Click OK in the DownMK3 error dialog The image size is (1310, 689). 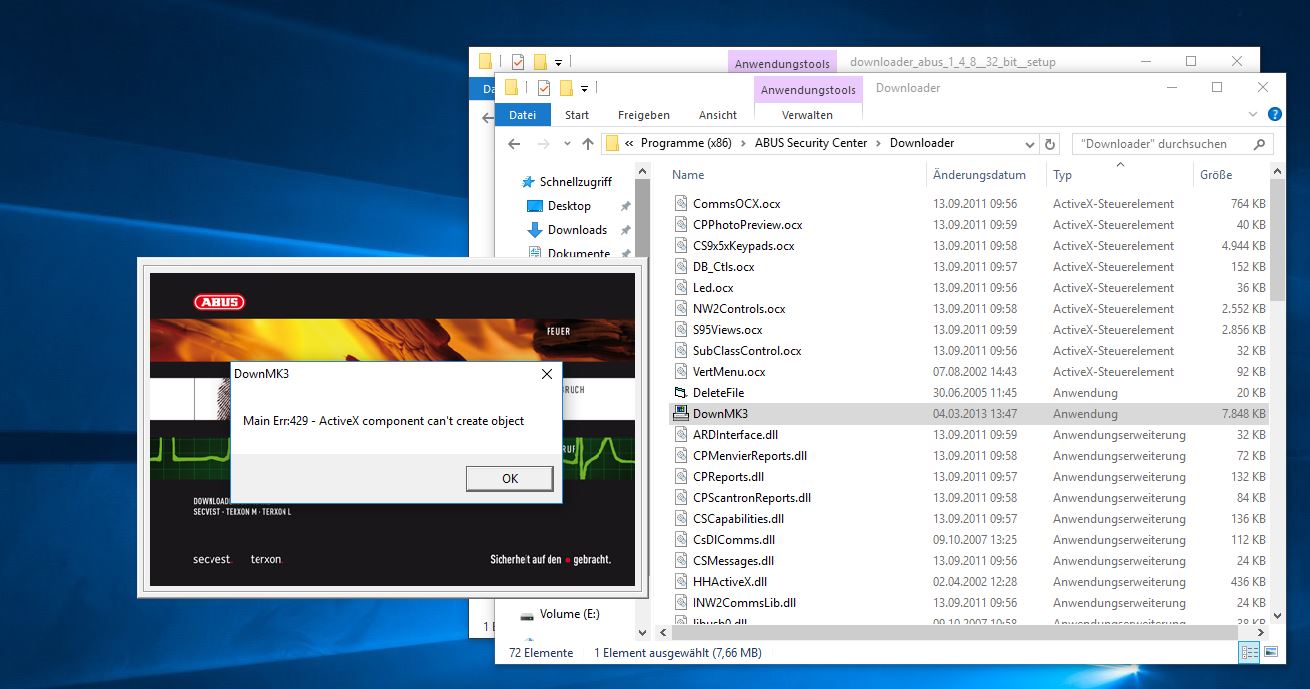tap(509, 478)
